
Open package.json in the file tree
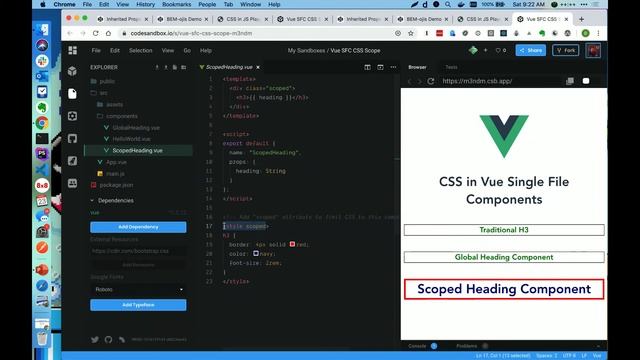(116, 185)
